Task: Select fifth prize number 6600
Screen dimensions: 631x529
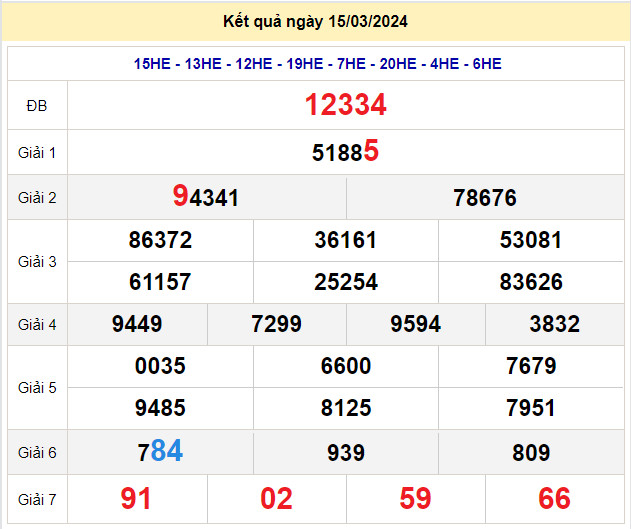Action: (346, 366)
